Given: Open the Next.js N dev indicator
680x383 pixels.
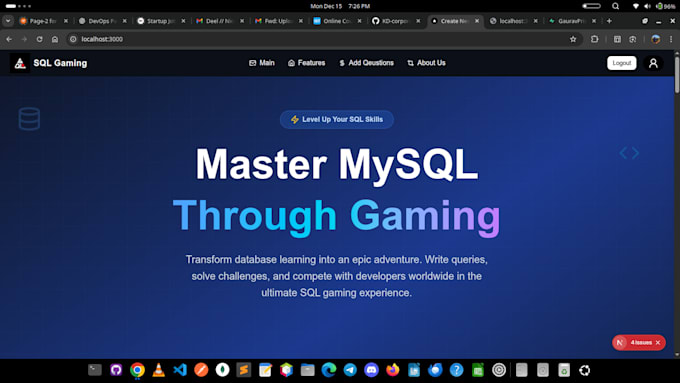Looking at the screenshot, I should [620, 343].
